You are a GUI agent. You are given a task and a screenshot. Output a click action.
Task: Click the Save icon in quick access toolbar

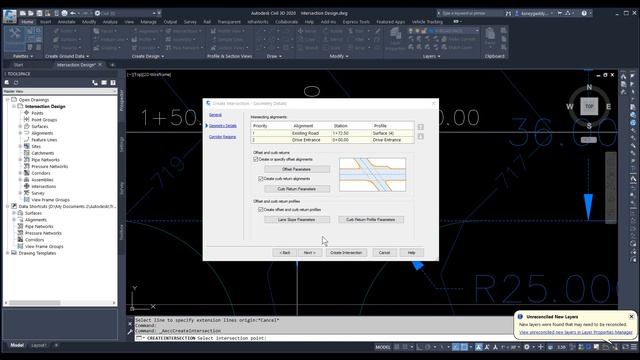tap(39, 13)
